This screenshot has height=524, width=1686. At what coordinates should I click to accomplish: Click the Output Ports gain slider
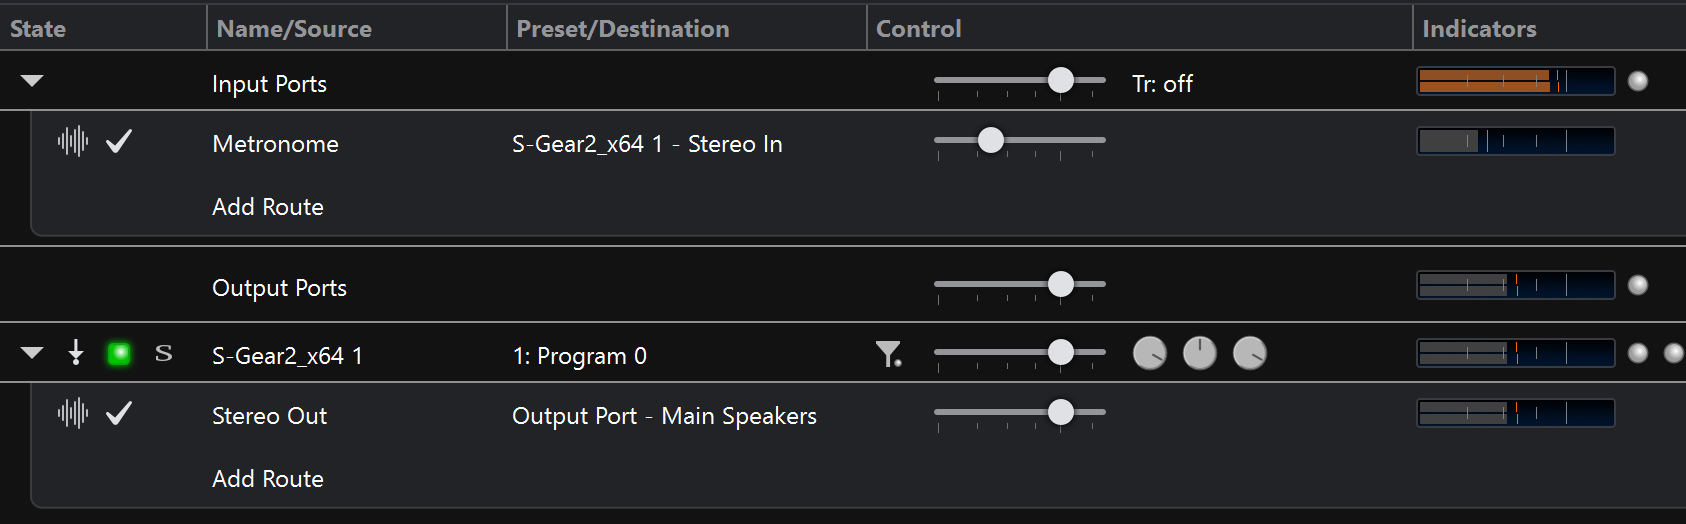[1020, 285]
